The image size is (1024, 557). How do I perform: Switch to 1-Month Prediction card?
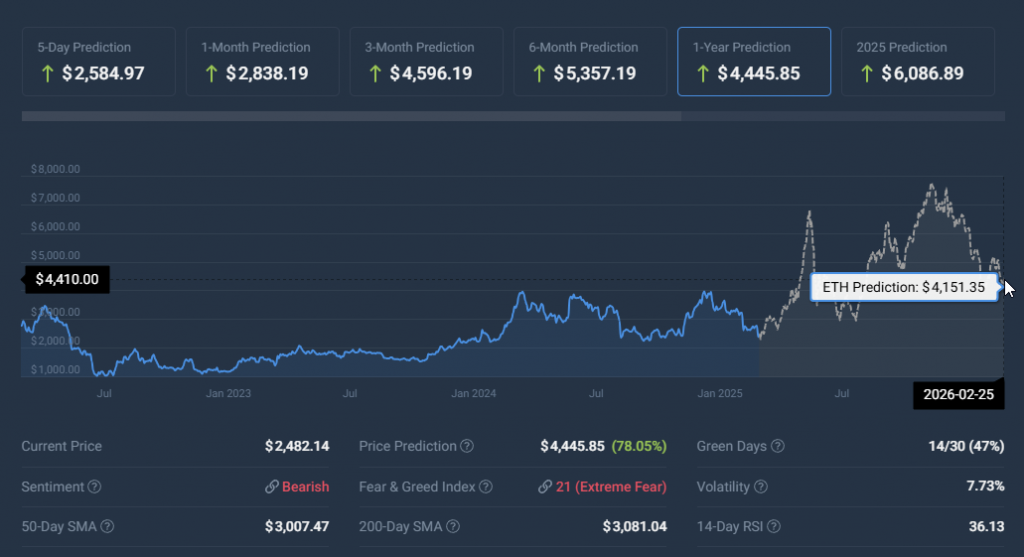[262, 62]
